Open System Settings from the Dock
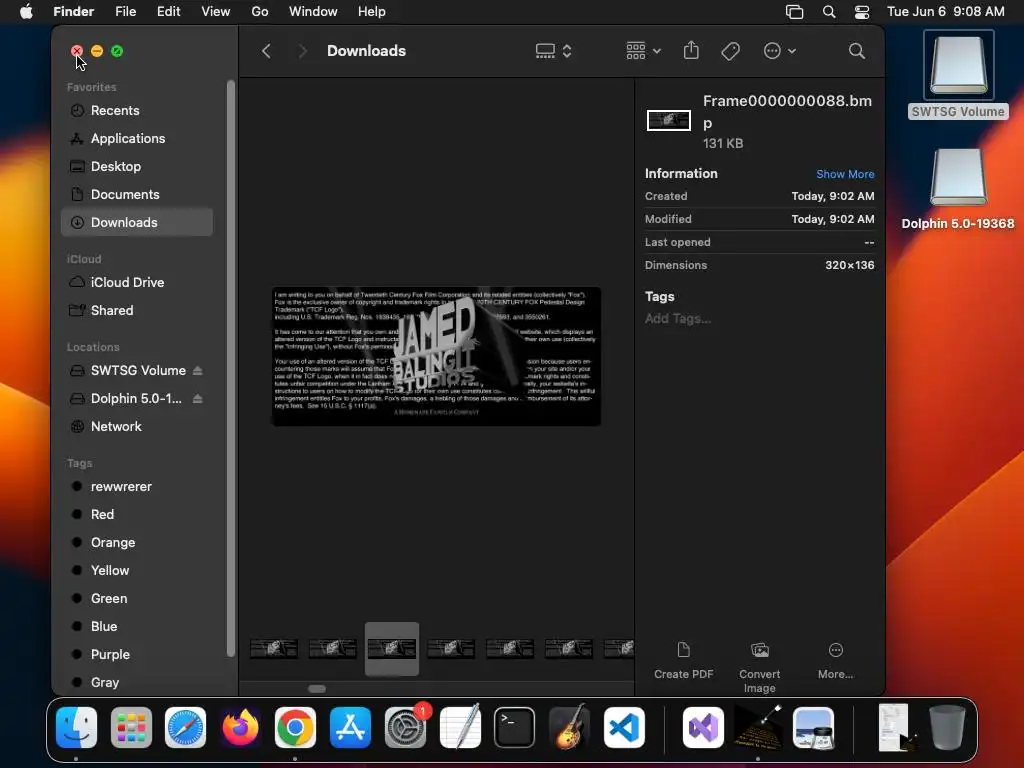 [x=405, y=728]
